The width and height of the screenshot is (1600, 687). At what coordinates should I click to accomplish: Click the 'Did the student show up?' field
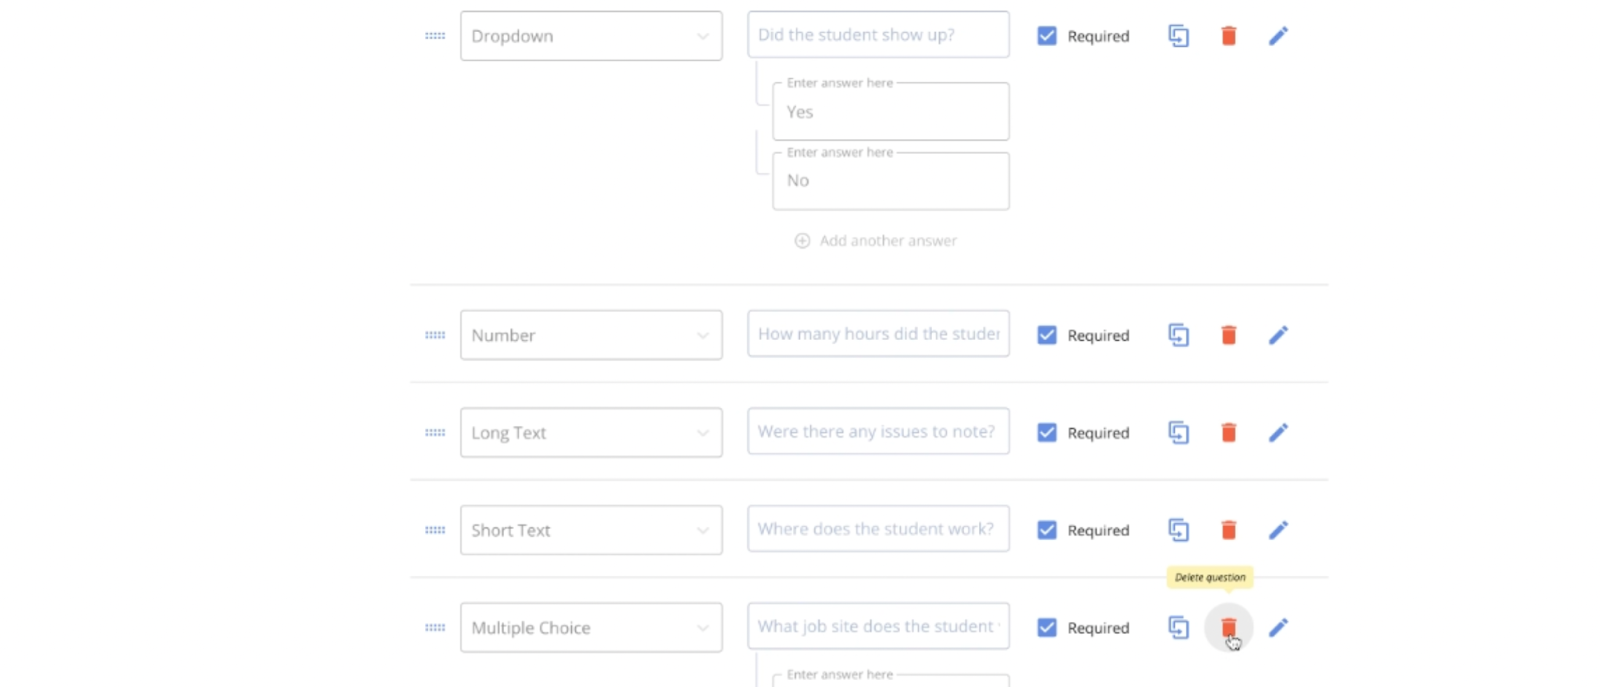pyautogui.click(x=878, y=35)
